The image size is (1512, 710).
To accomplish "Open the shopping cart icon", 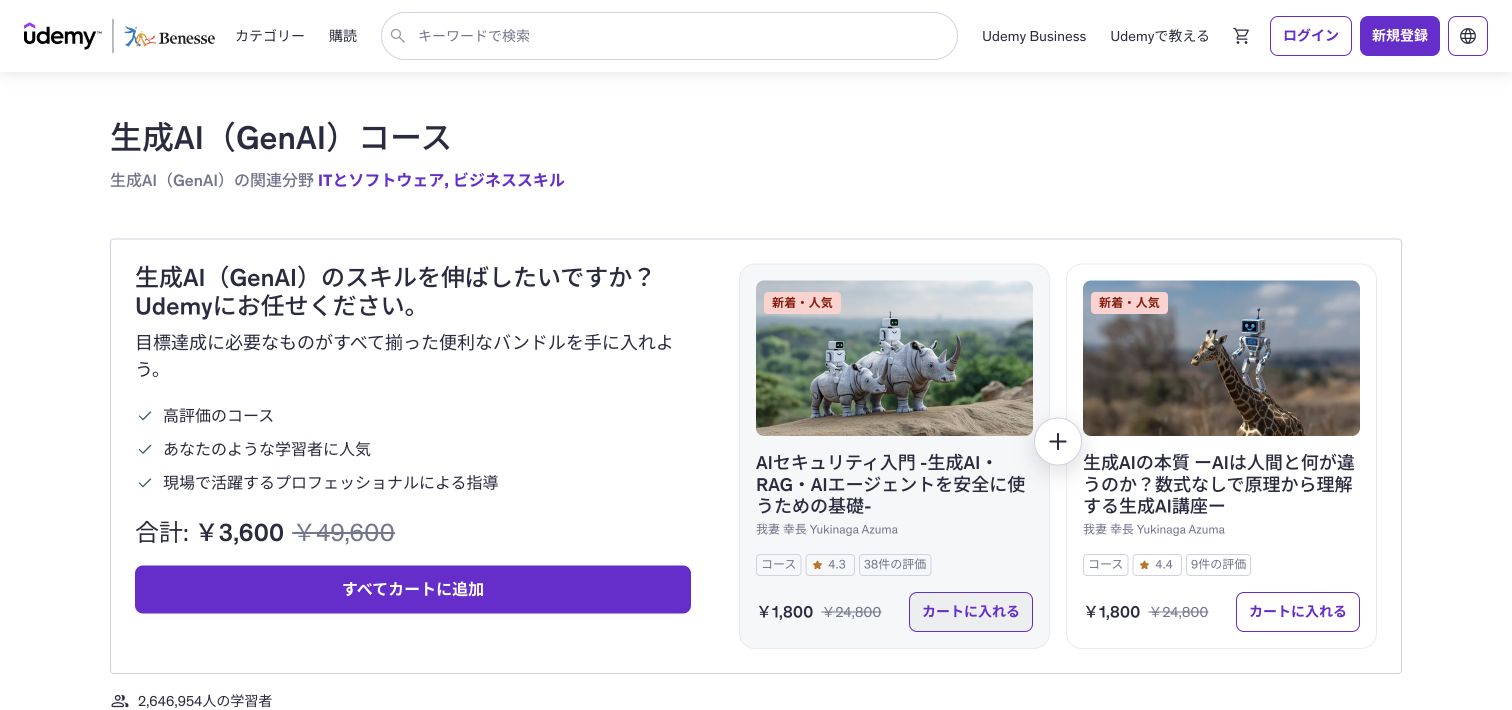I will click(x=1241, y=36).
